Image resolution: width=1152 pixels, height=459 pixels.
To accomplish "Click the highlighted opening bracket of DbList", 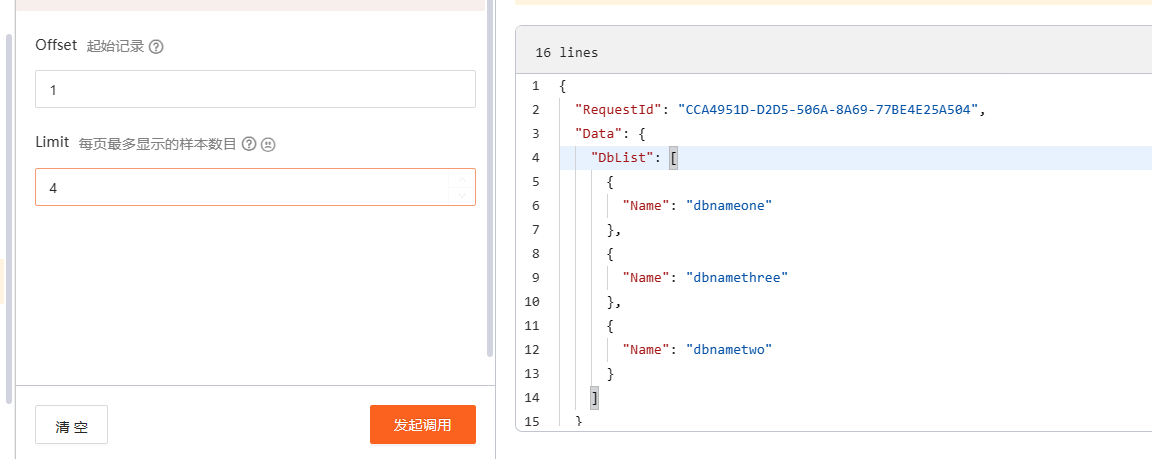I will tap(672, 157).
